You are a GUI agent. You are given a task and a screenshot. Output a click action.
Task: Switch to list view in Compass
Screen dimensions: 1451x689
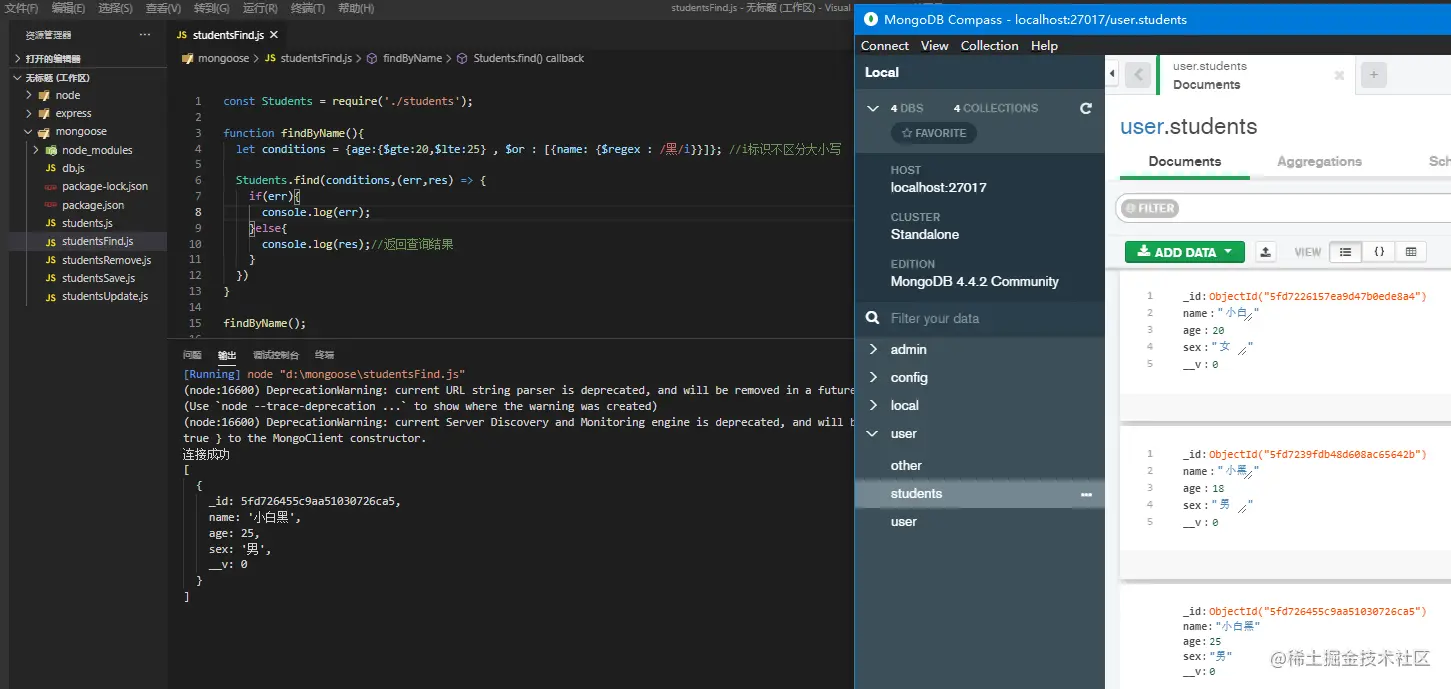[1345, 252]
